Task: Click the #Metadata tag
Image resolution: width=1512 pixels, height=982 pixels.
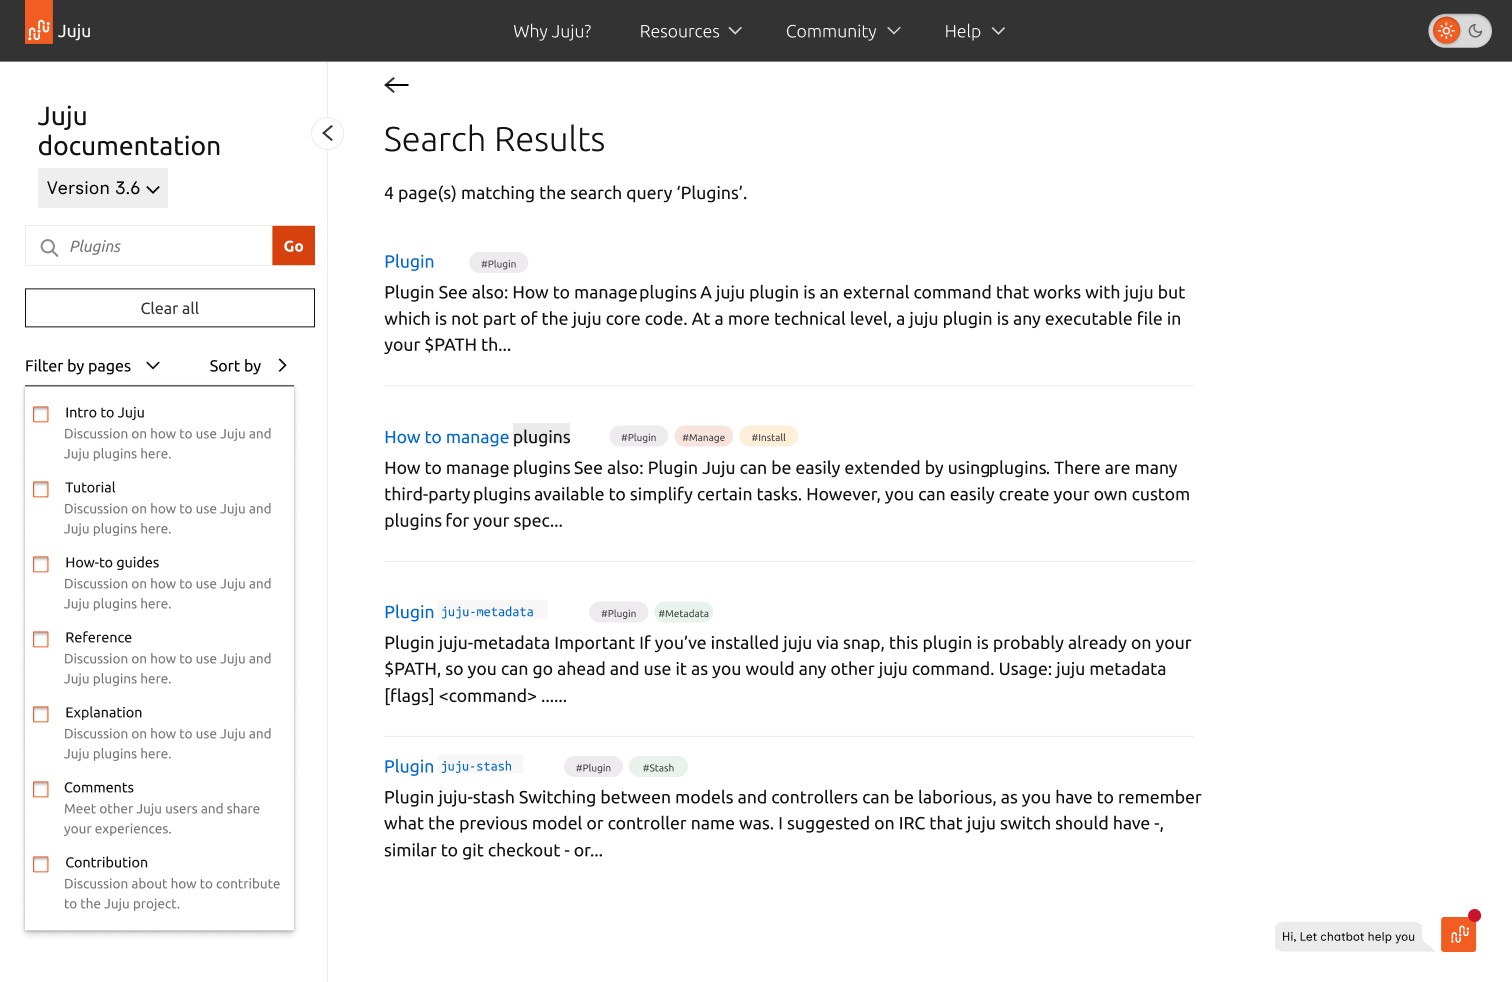Action: [x=683, y=613]
